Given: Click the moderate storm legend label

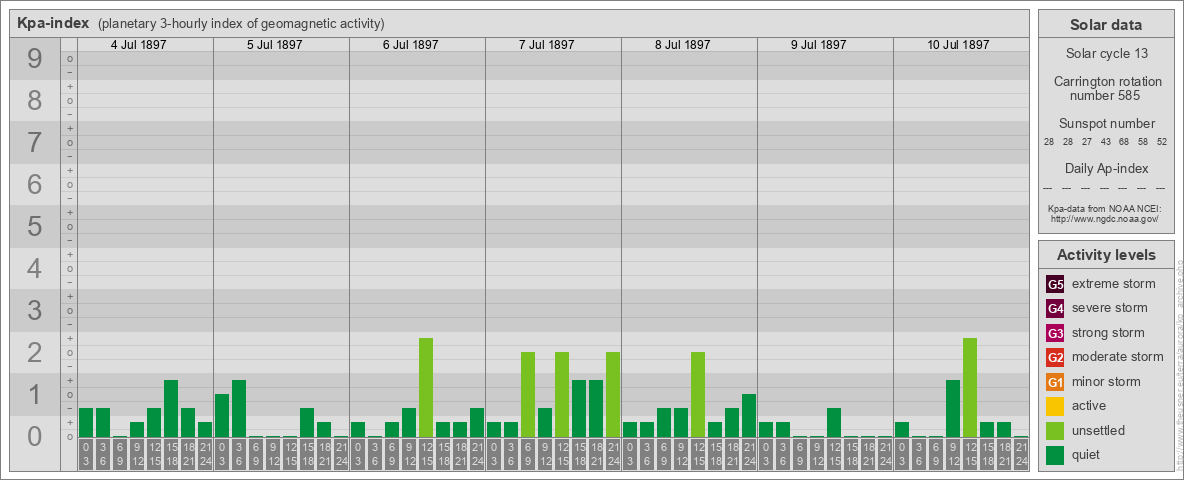Looking at the screenshot, I should pos(1118,357).
